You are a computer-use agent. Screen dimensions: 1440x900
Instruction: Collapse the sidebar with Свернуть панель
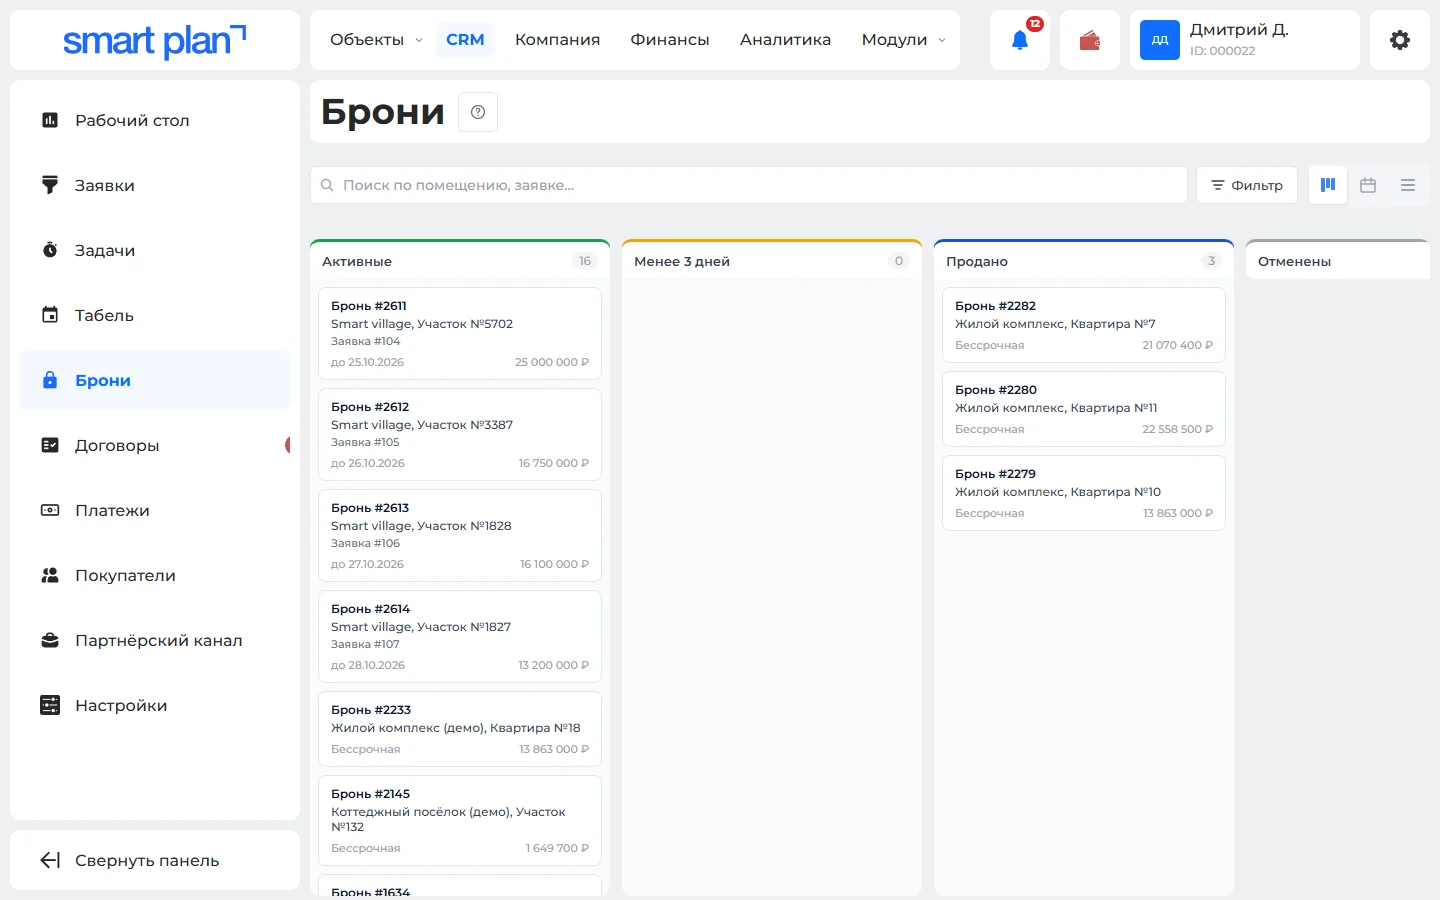click(155, 860)
